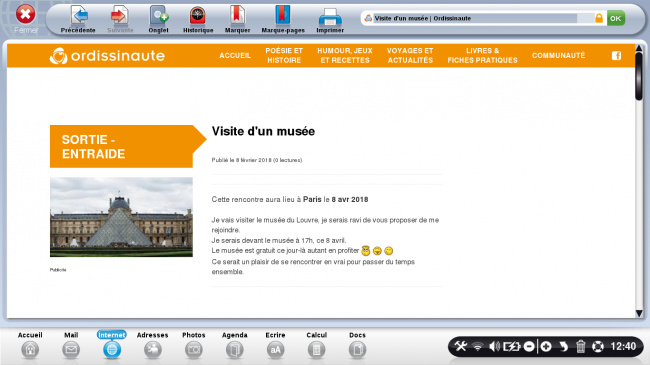The height and width of the screenshot is (365, 650).
Task: Click the 12:40 clock
Action: [x=623, y=346]
